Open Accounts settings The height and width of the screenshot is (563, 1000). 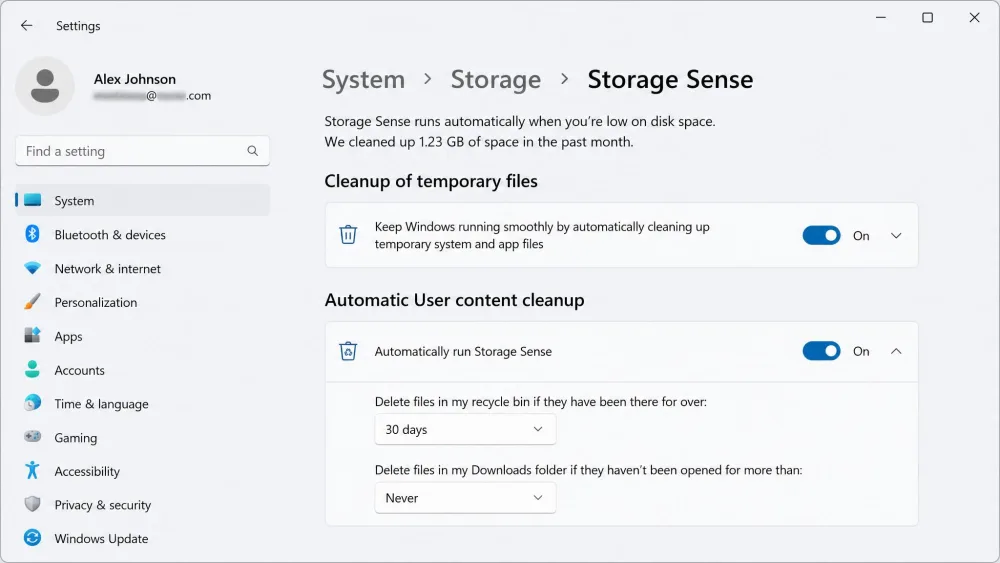coord(142,369)
